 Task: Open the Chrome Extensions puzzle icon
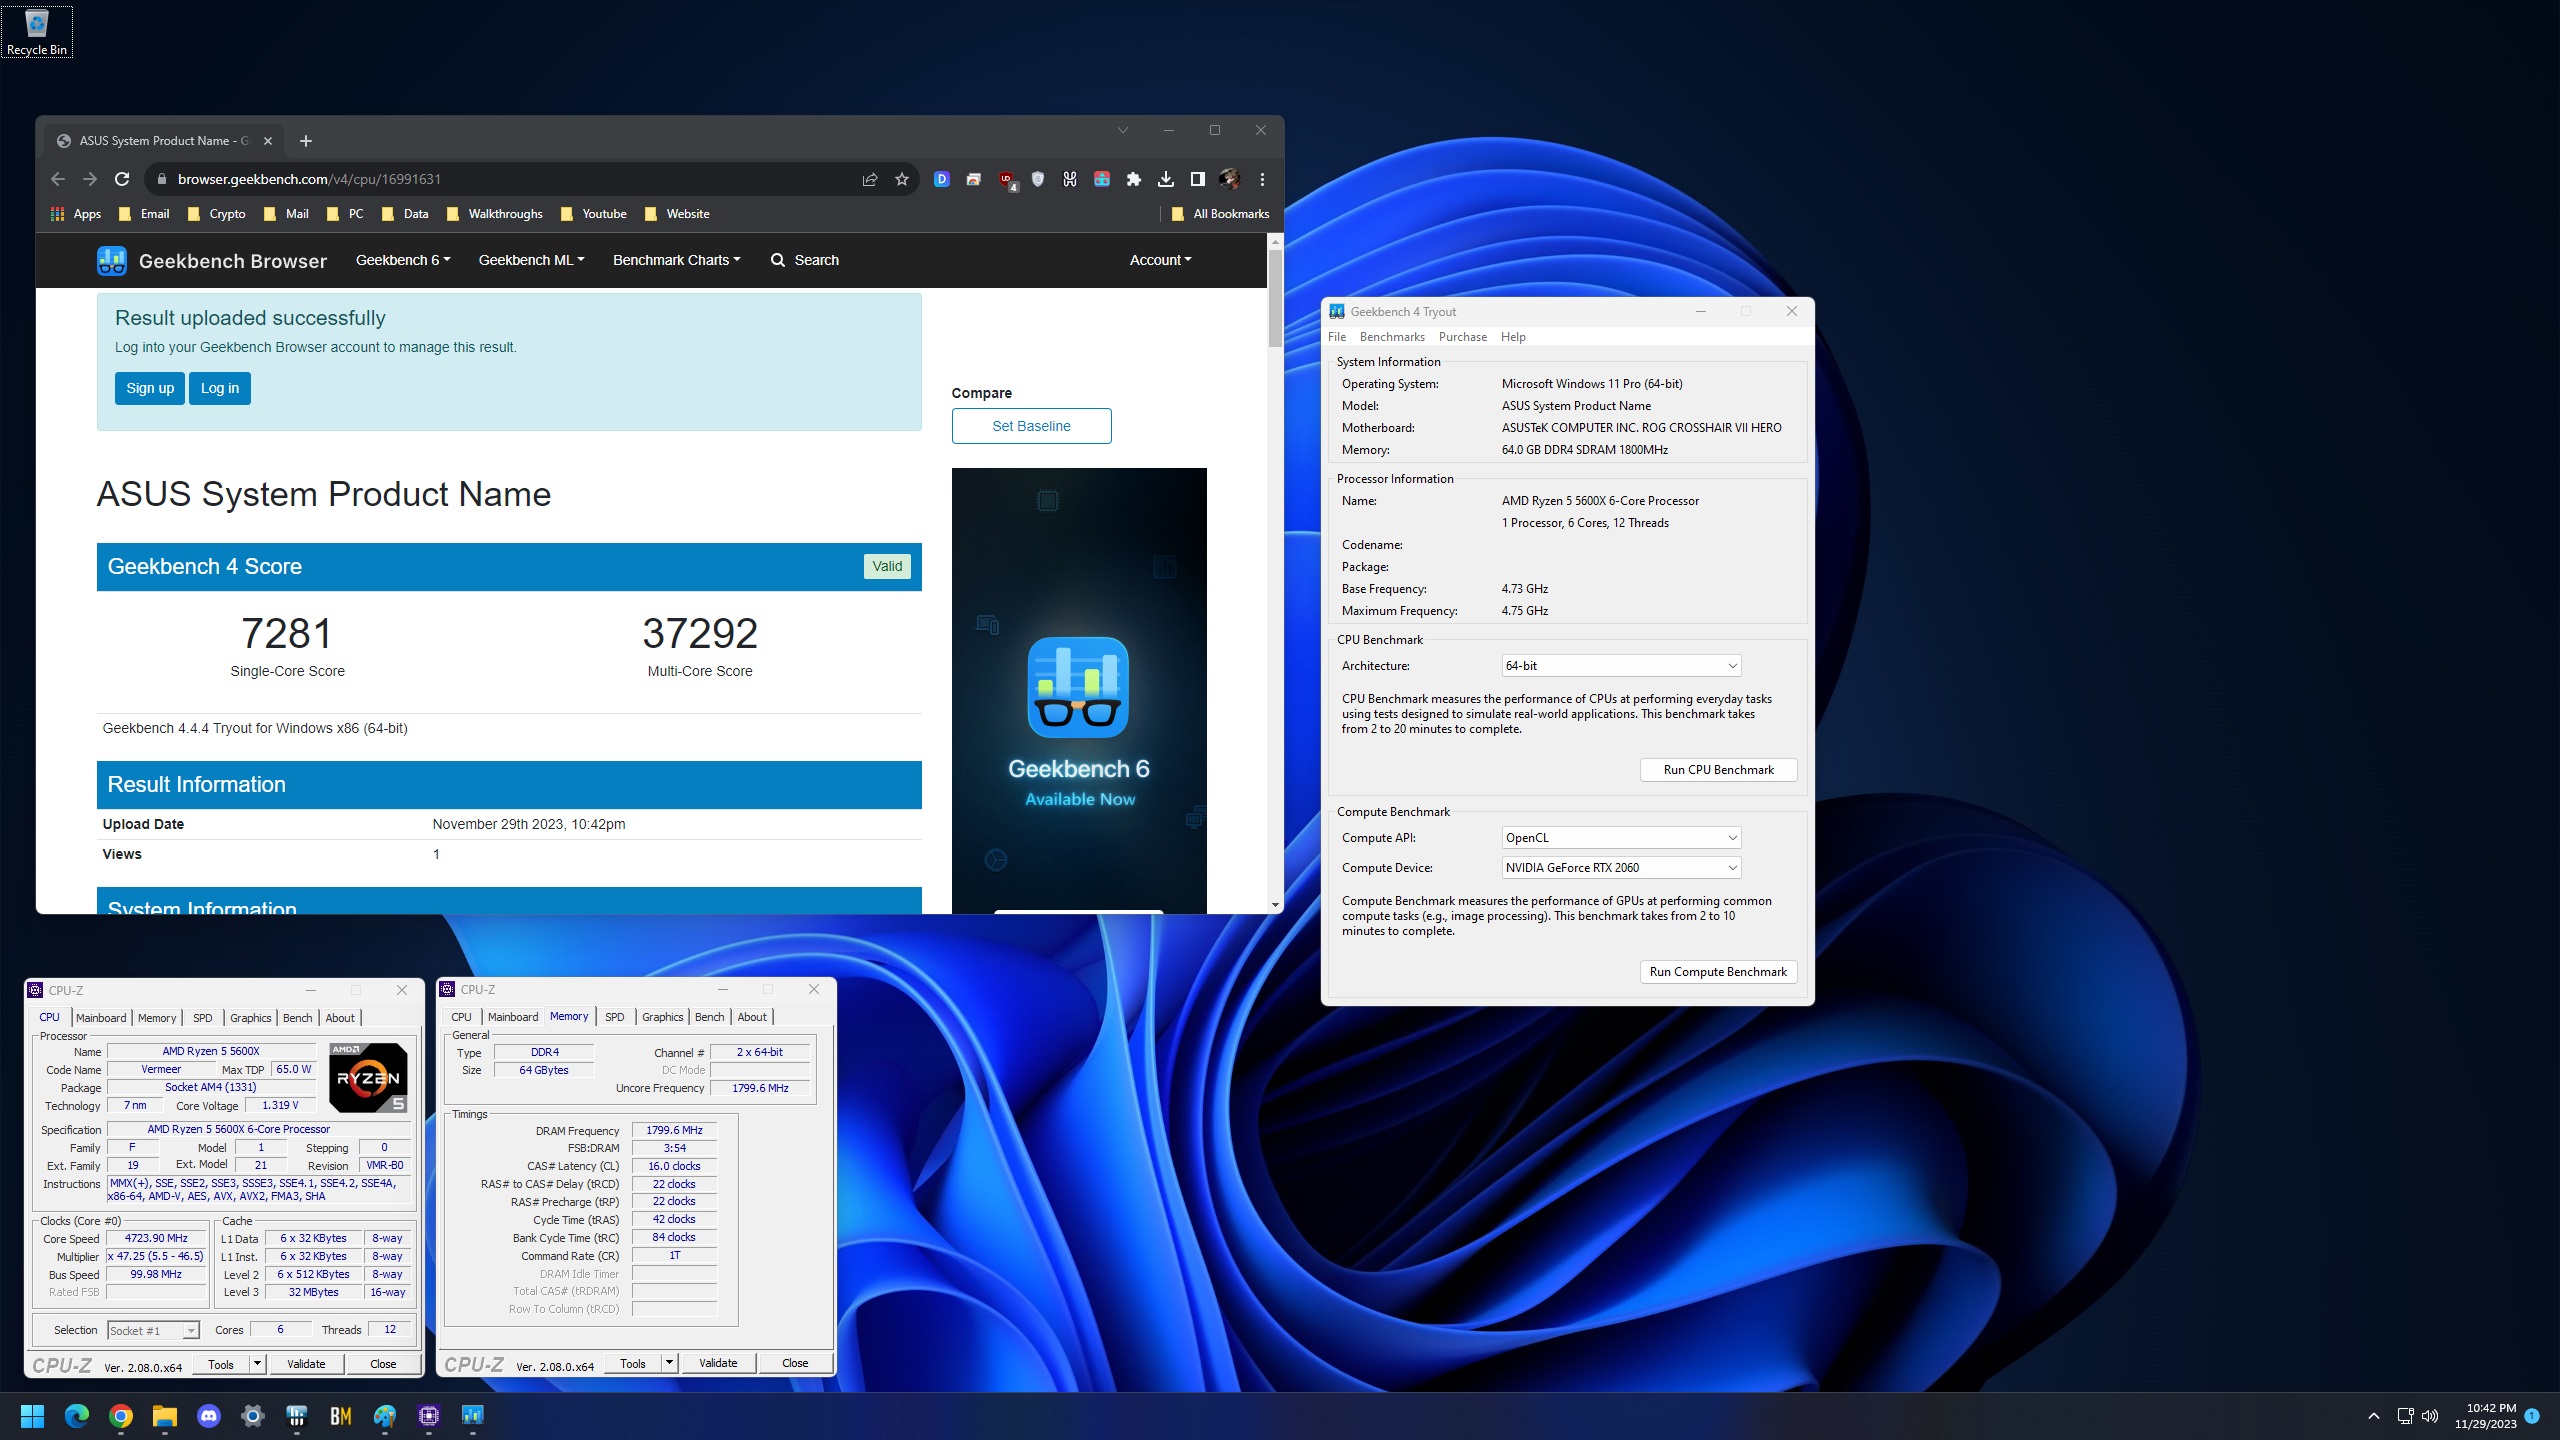(1133, 179)
